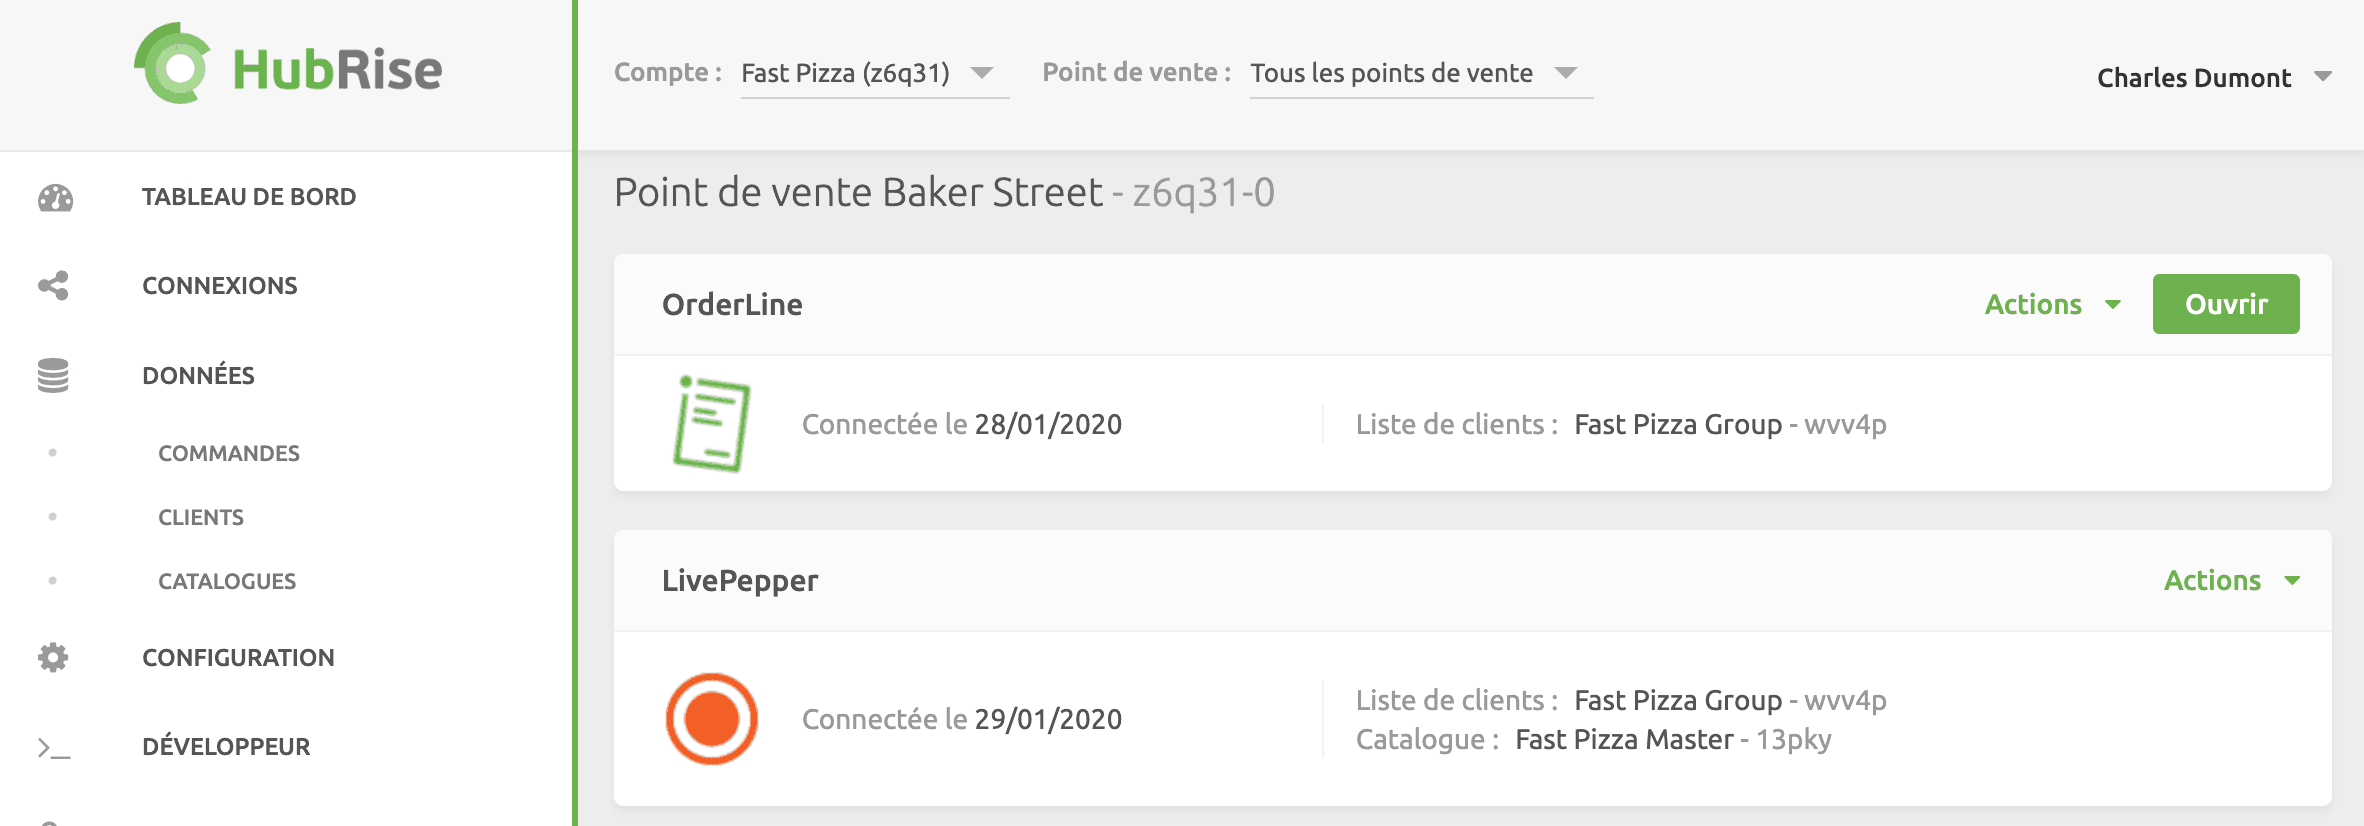Click the Données database icon

(x=55, y=375)
